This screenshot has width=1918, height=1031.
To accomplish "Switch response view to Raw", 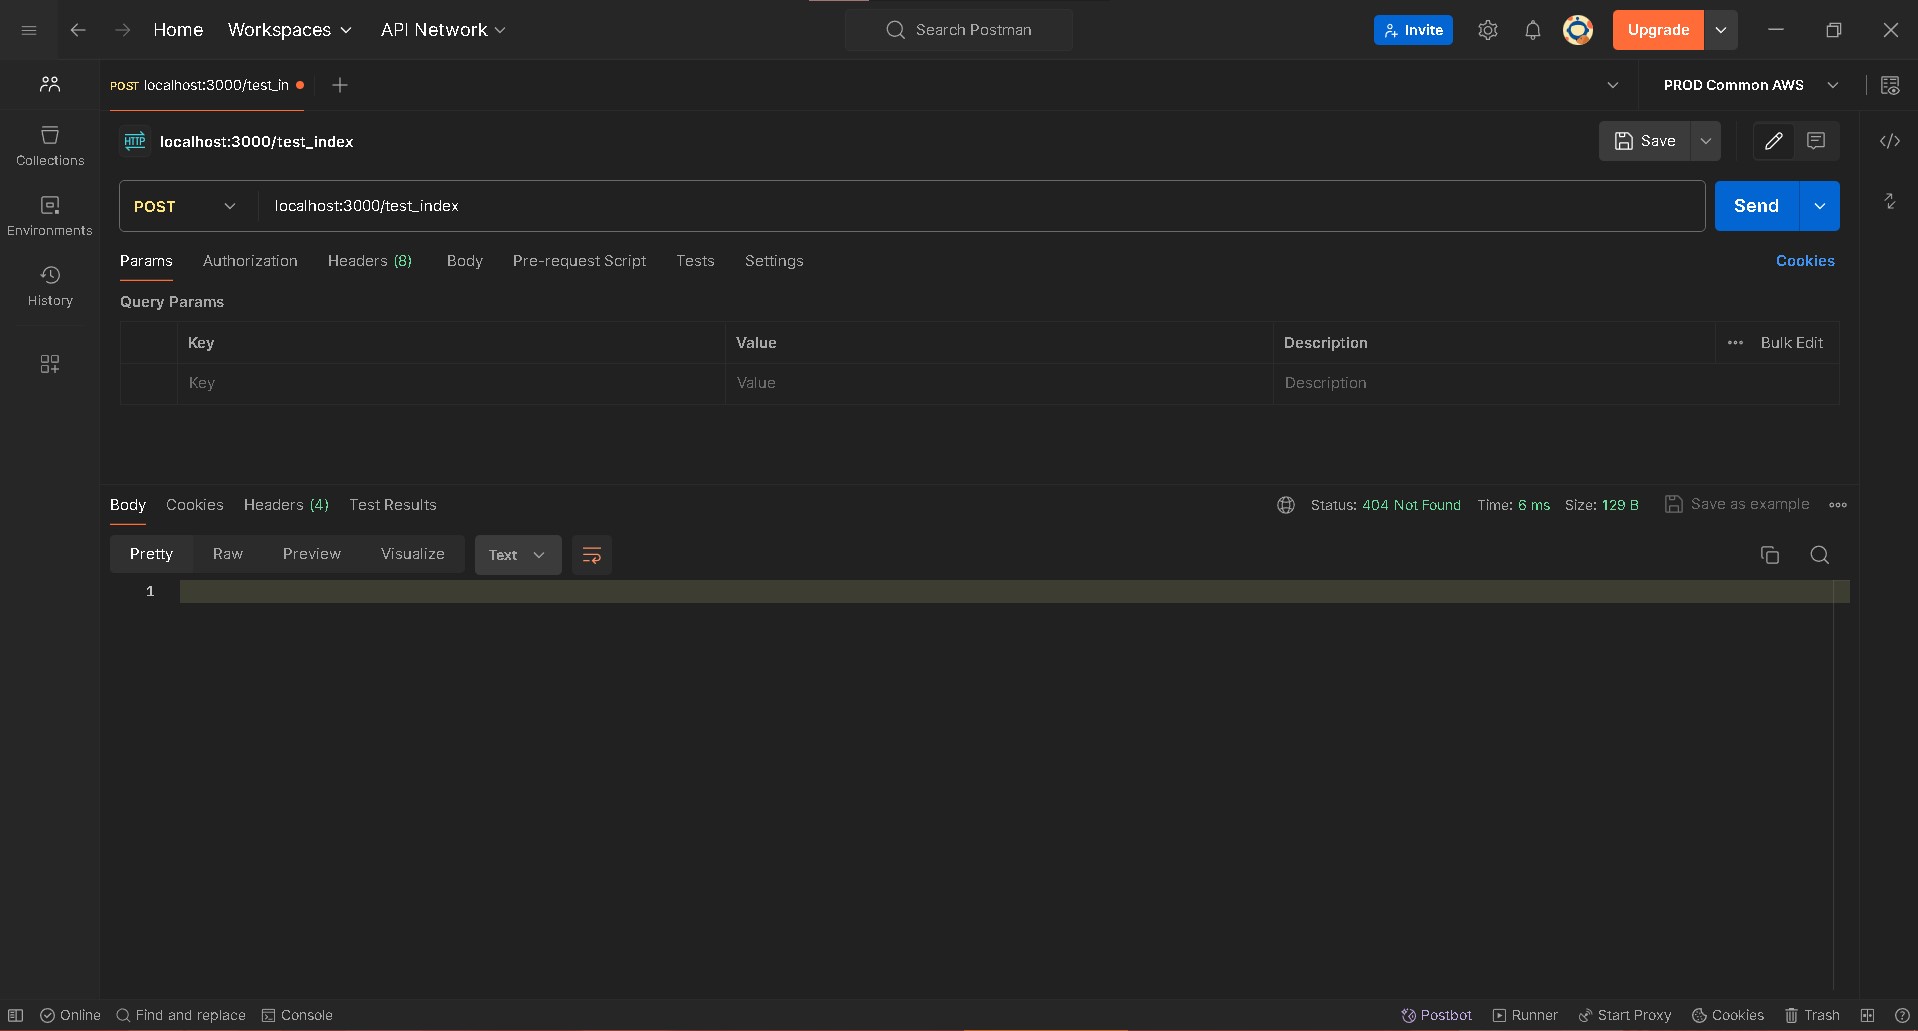I will (x=227, y=554).
